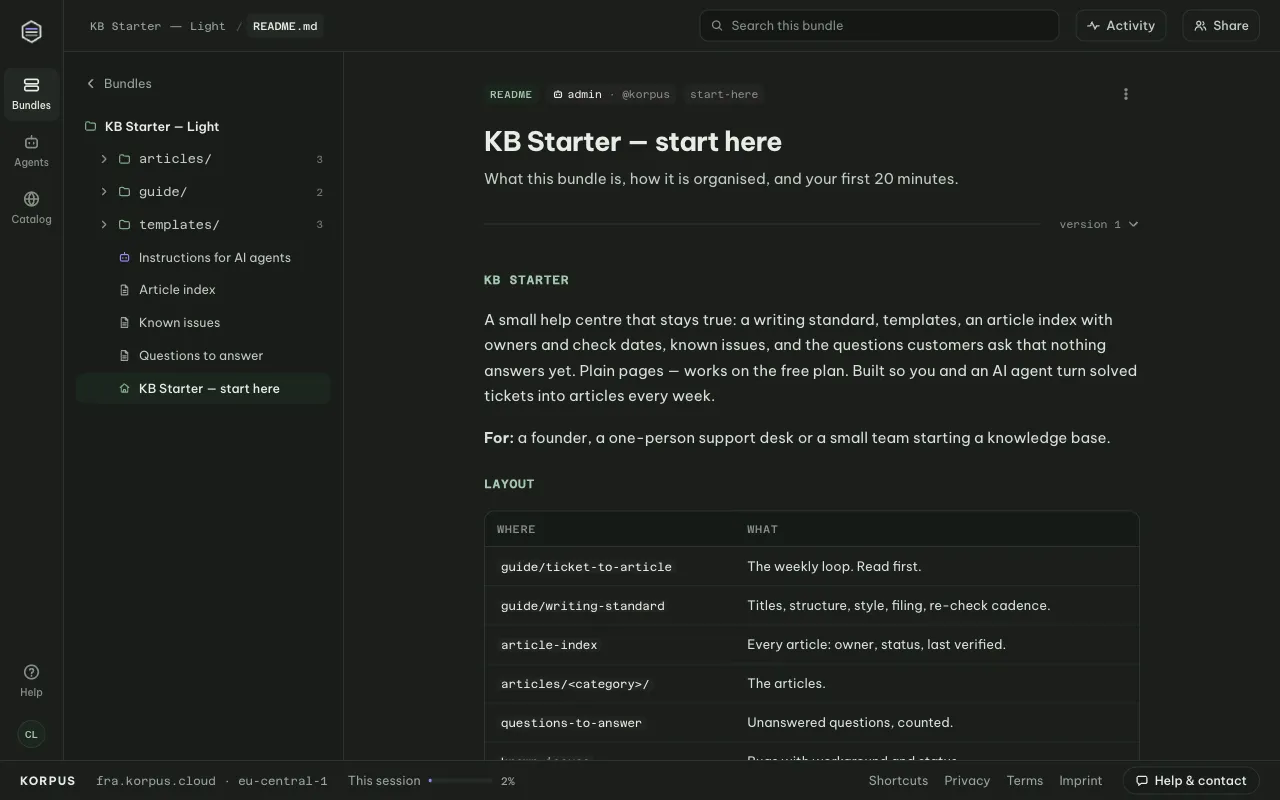Open the Catalog section
Image resolution: width=1280 pixels, height=800 pixels.
(31, 208)
